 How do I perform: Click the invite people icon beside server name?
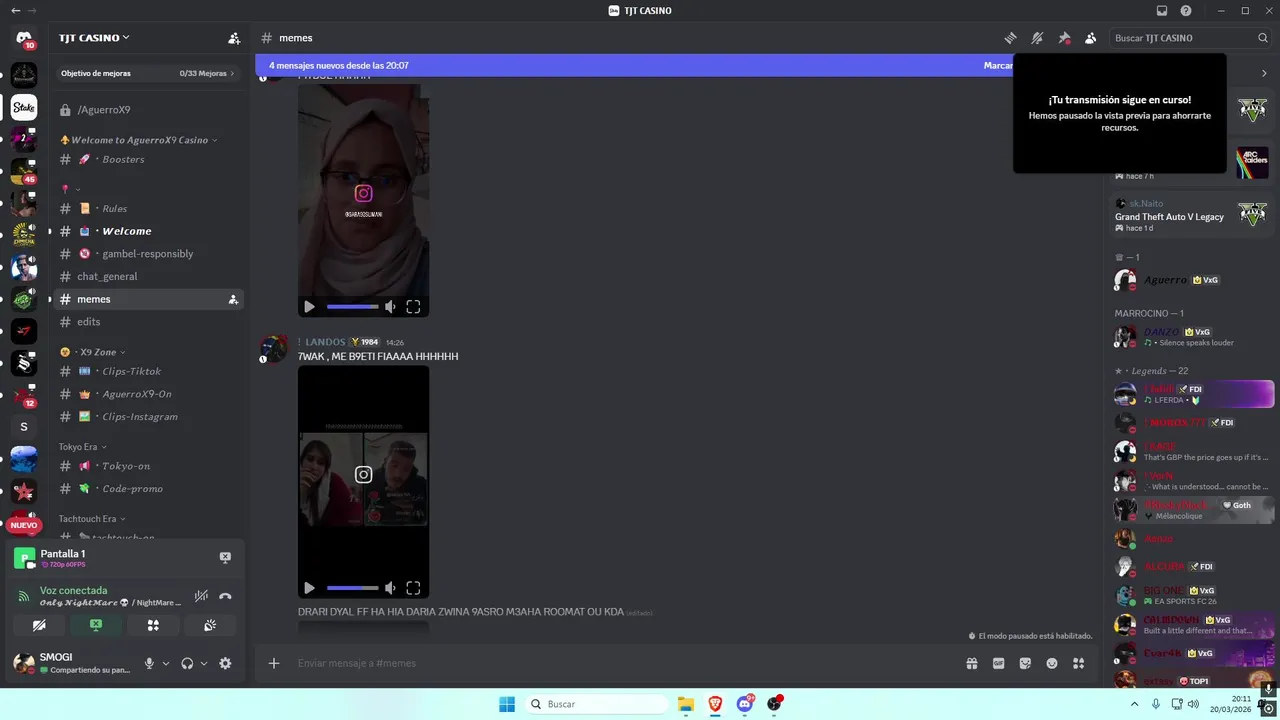tap(234, 38)
